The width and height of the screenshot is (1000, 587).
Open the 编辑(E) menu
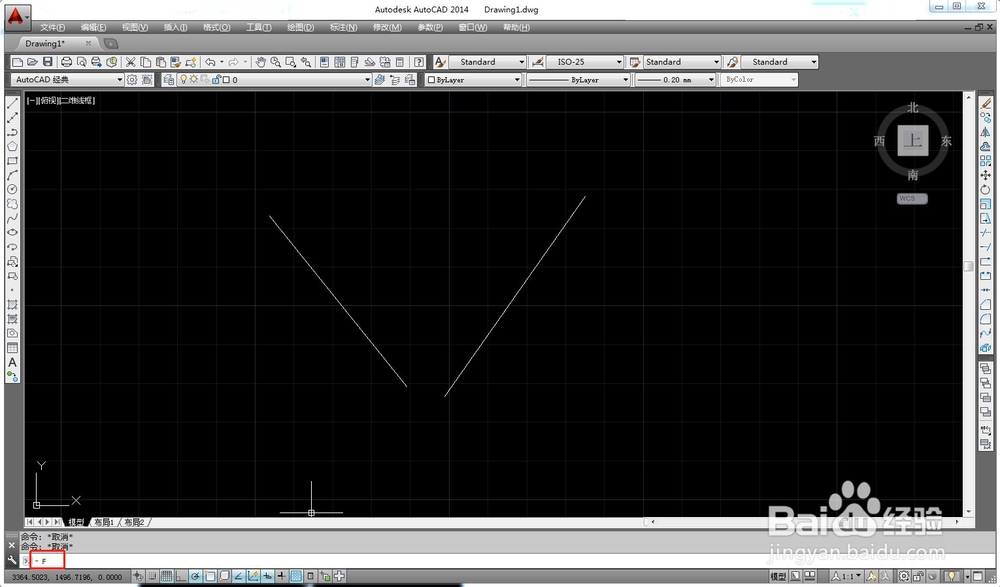pyautogui.click(x=93, y=27)
